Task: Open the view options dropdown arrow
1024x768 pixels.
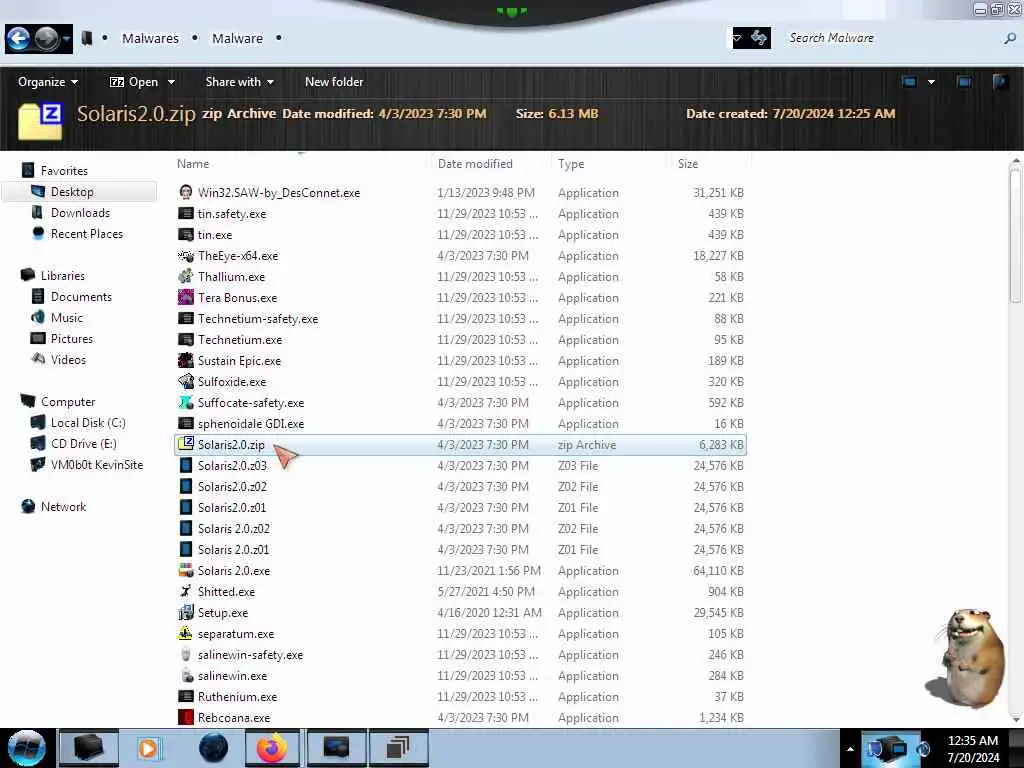Action: pyautogui.click(x=931, y=82)
